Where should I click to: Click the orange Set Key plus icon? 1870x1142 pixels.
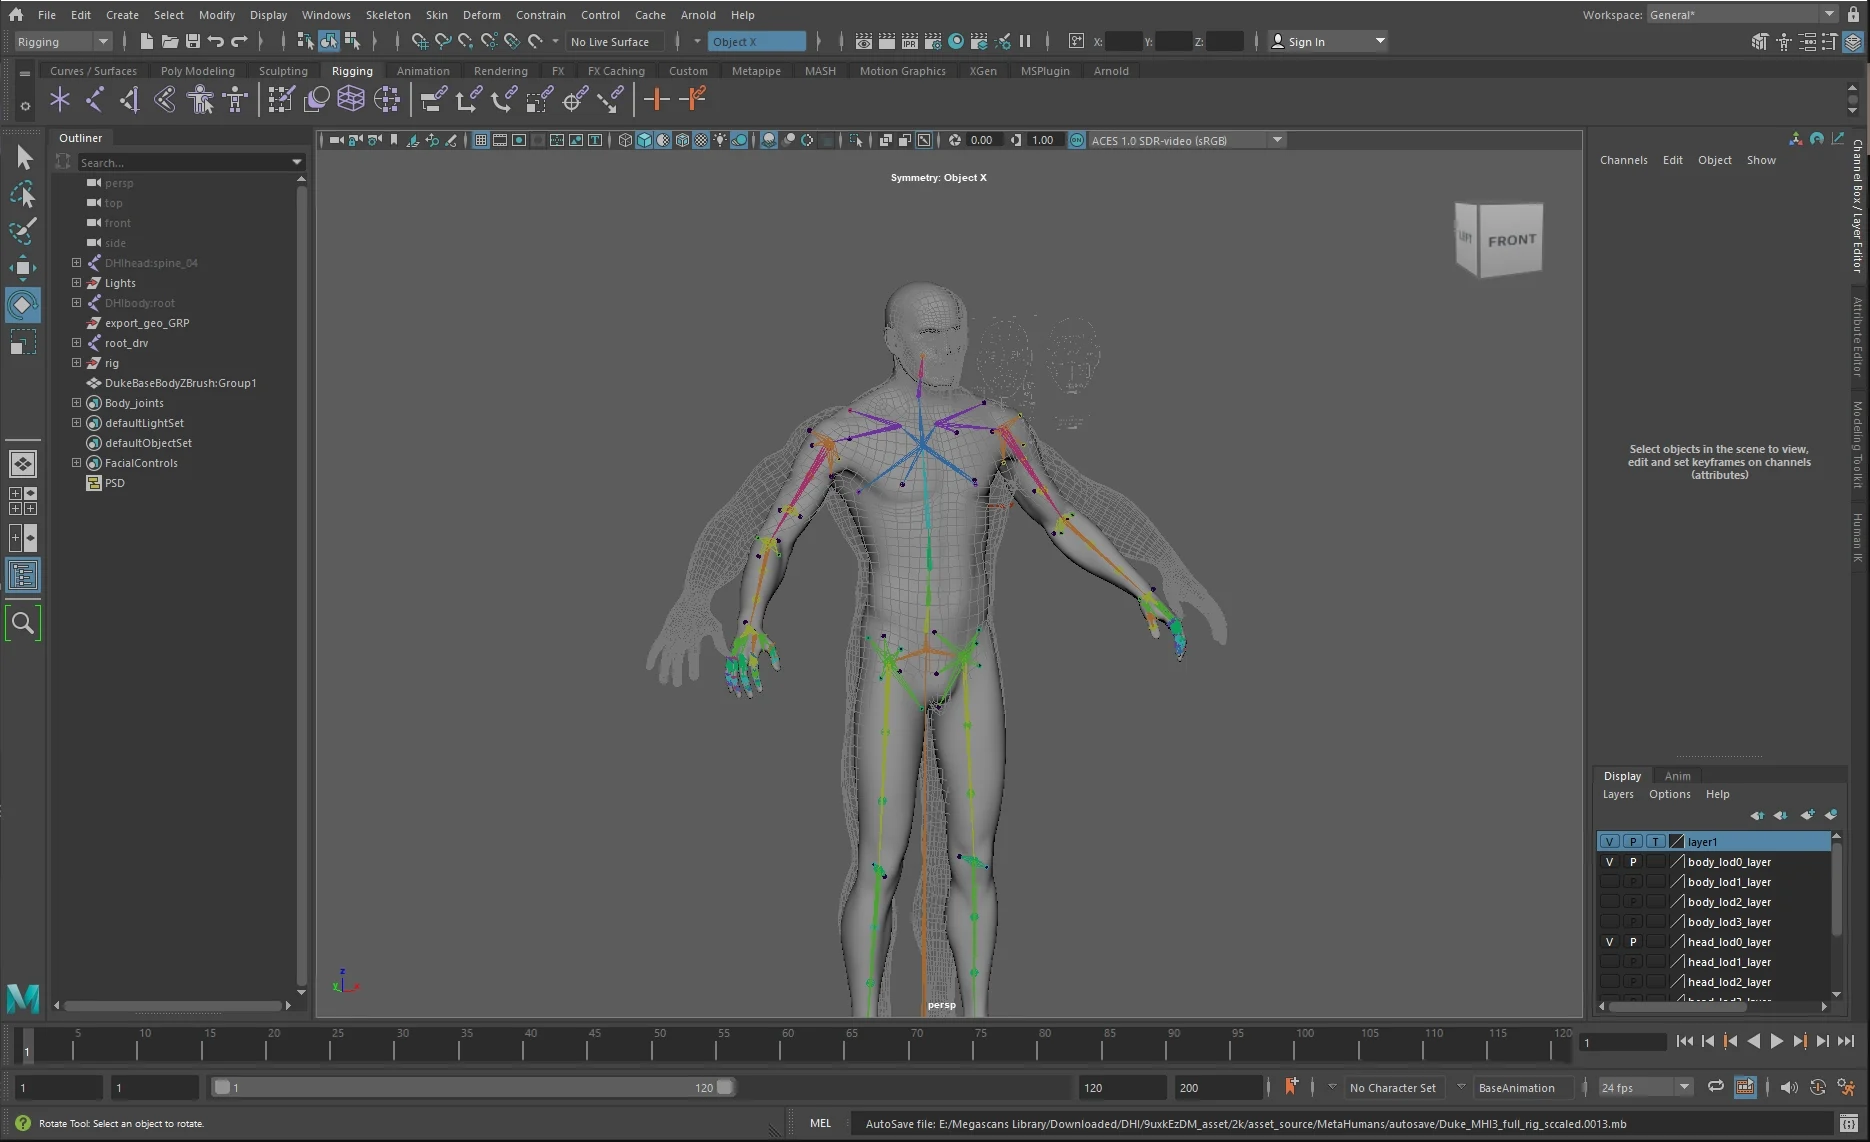656,99
